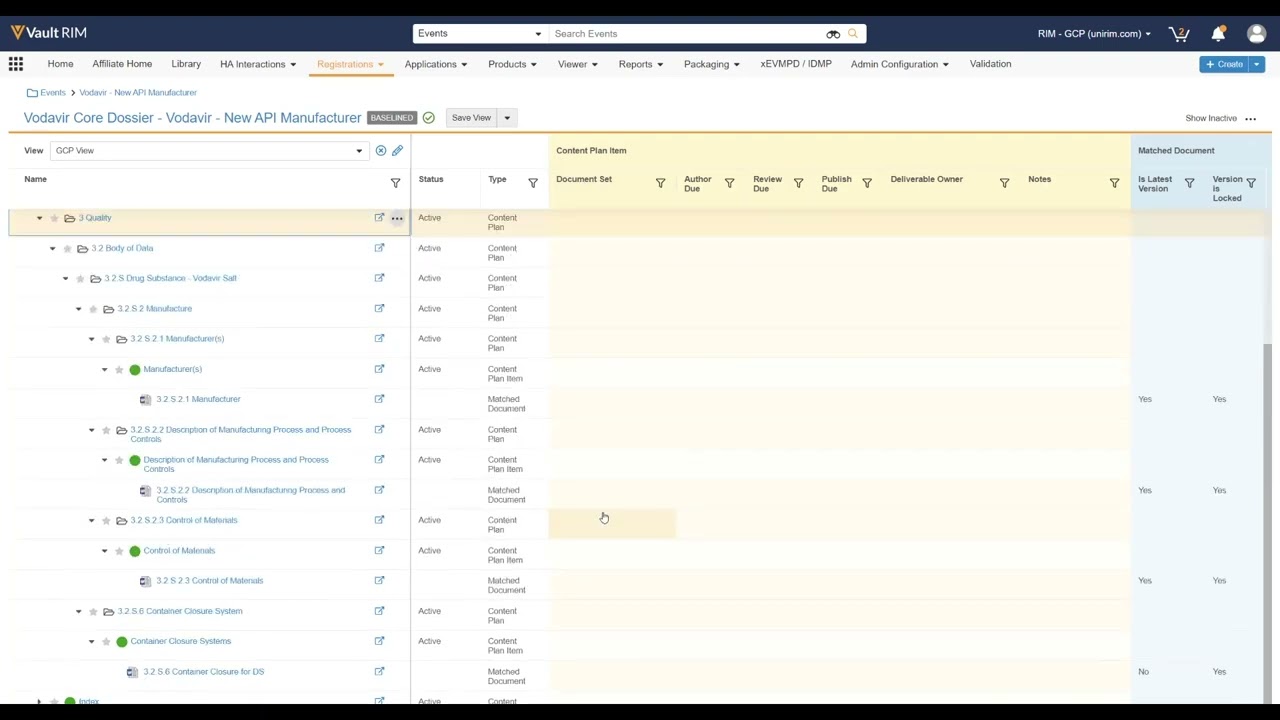
Task: Filter the Is Latest Version column
Action: 1189,183
